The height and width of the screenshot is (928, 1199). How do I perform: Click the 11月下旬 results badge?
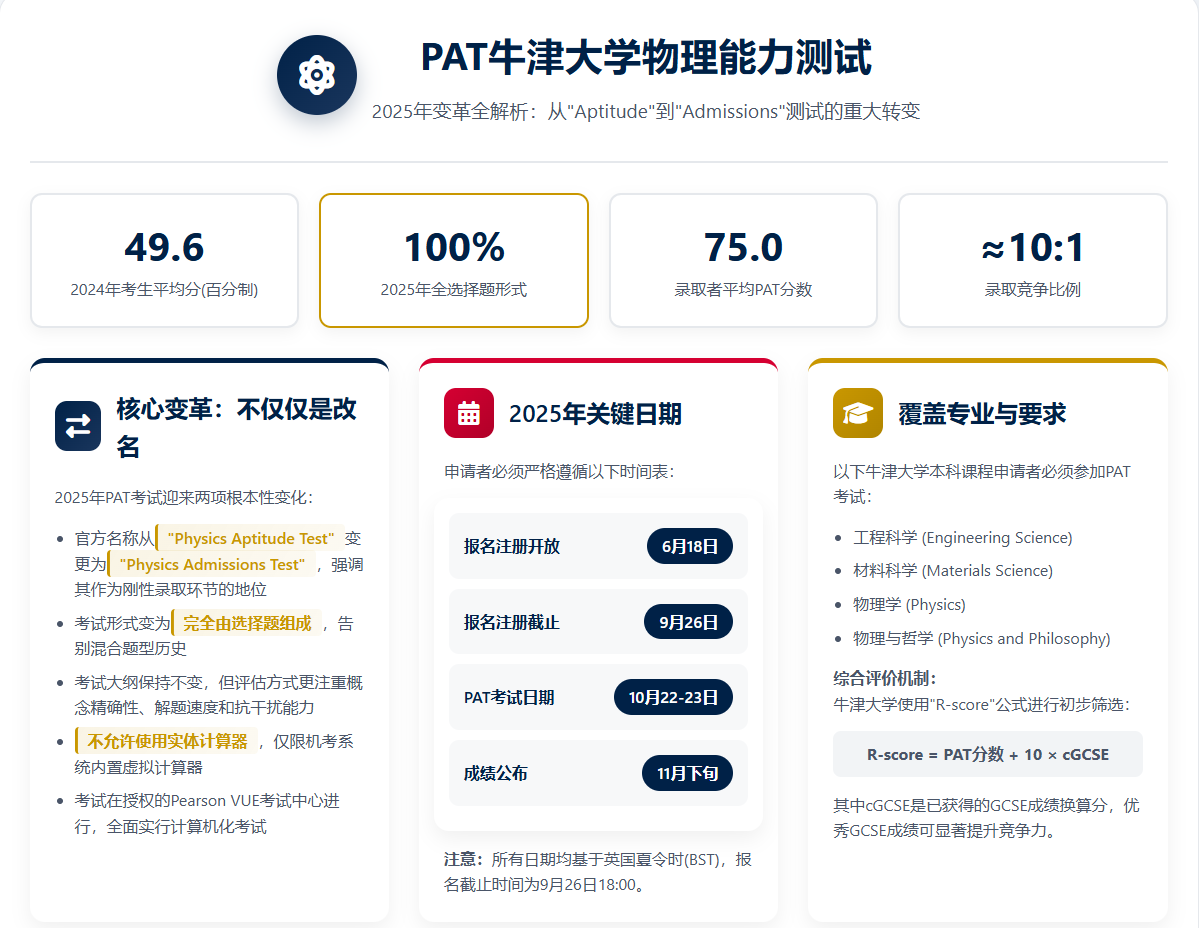[687, 773]
